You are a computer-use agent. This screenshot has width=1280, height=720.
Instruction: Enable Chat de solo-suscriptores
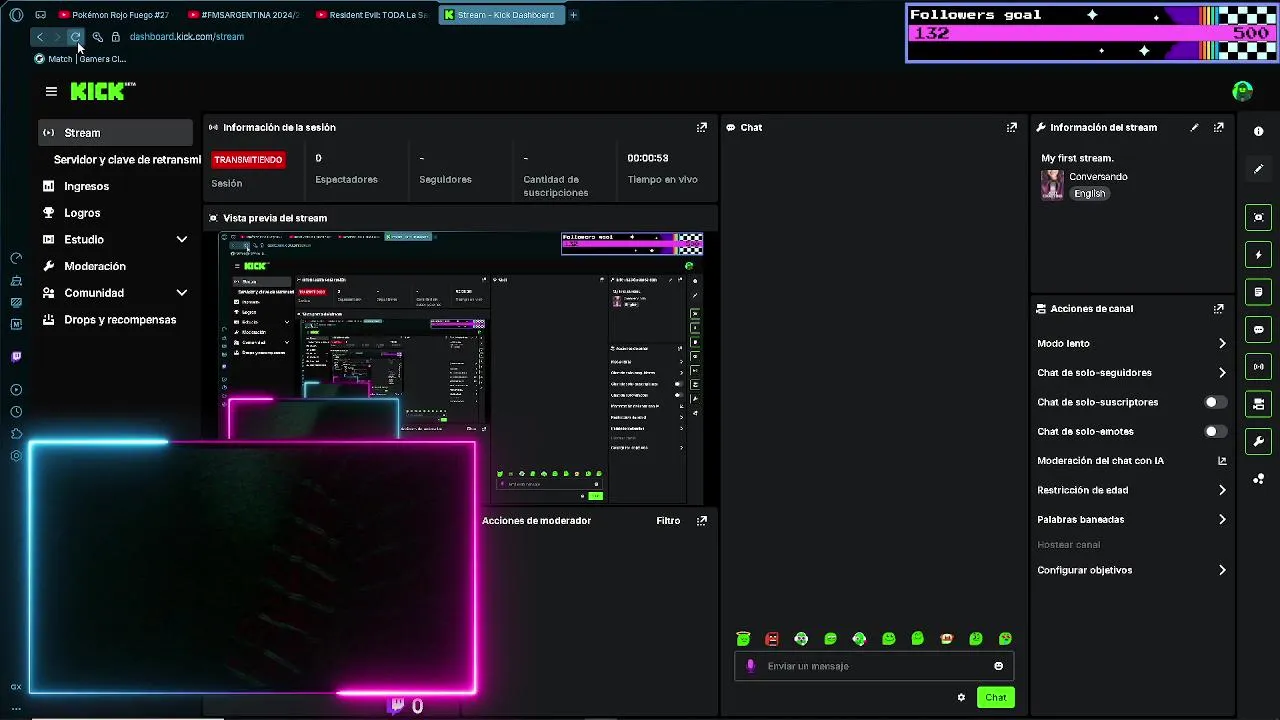(1215, 402)
